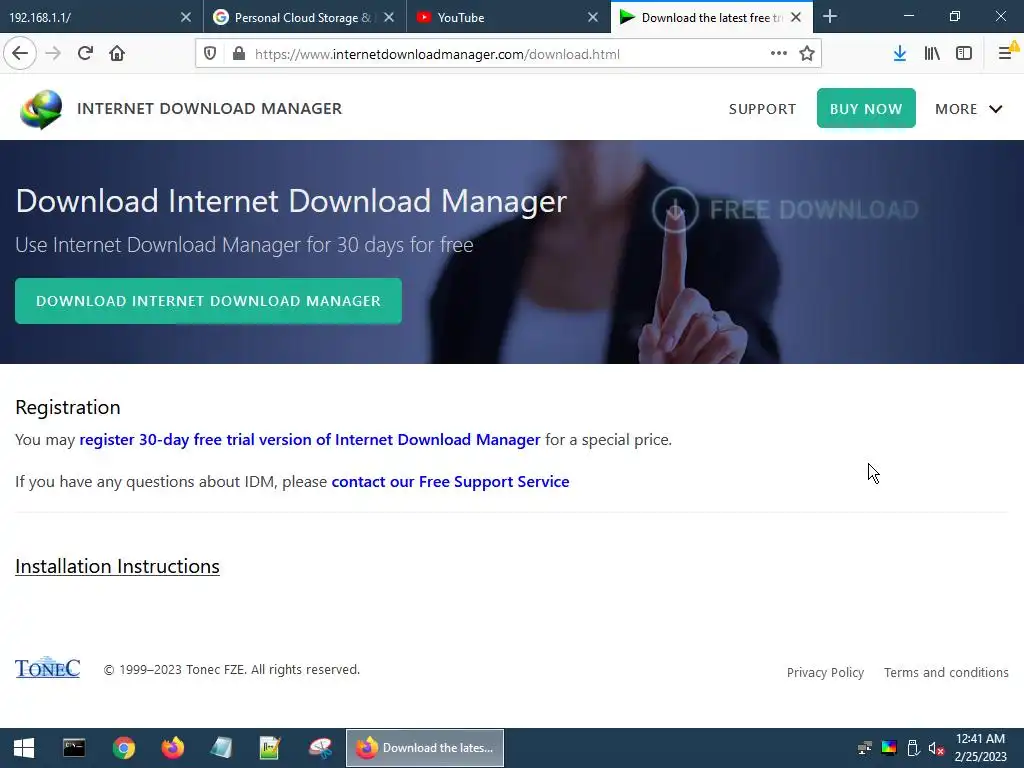Click the network status tray icon
Image resolution: width=1024 pixels, height=768 pixels.
[865, 748]
